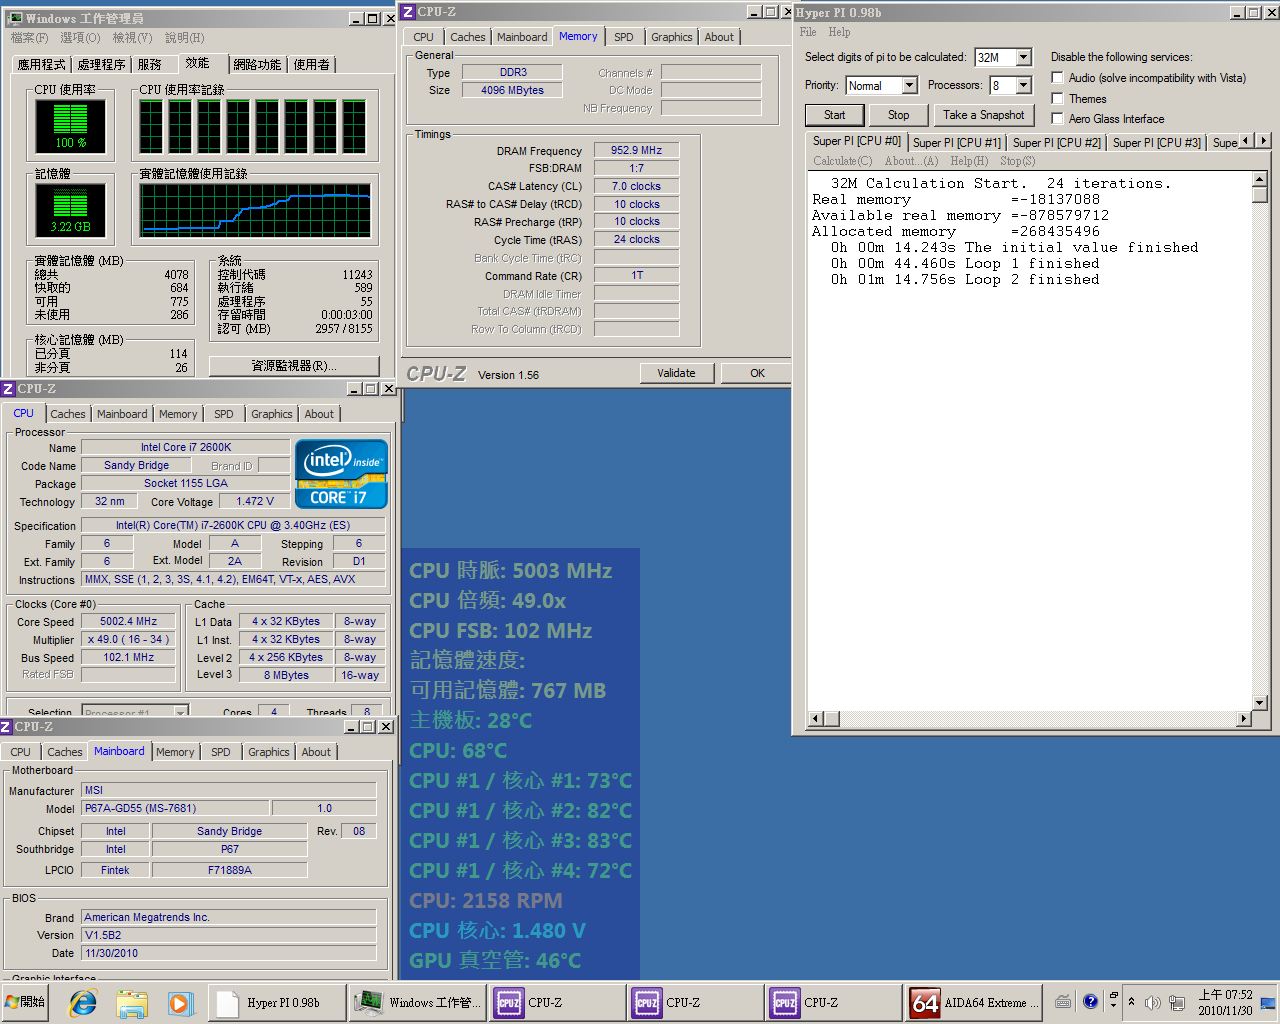Open 資源監視器(R)... resource monitor button

[294, 366]
